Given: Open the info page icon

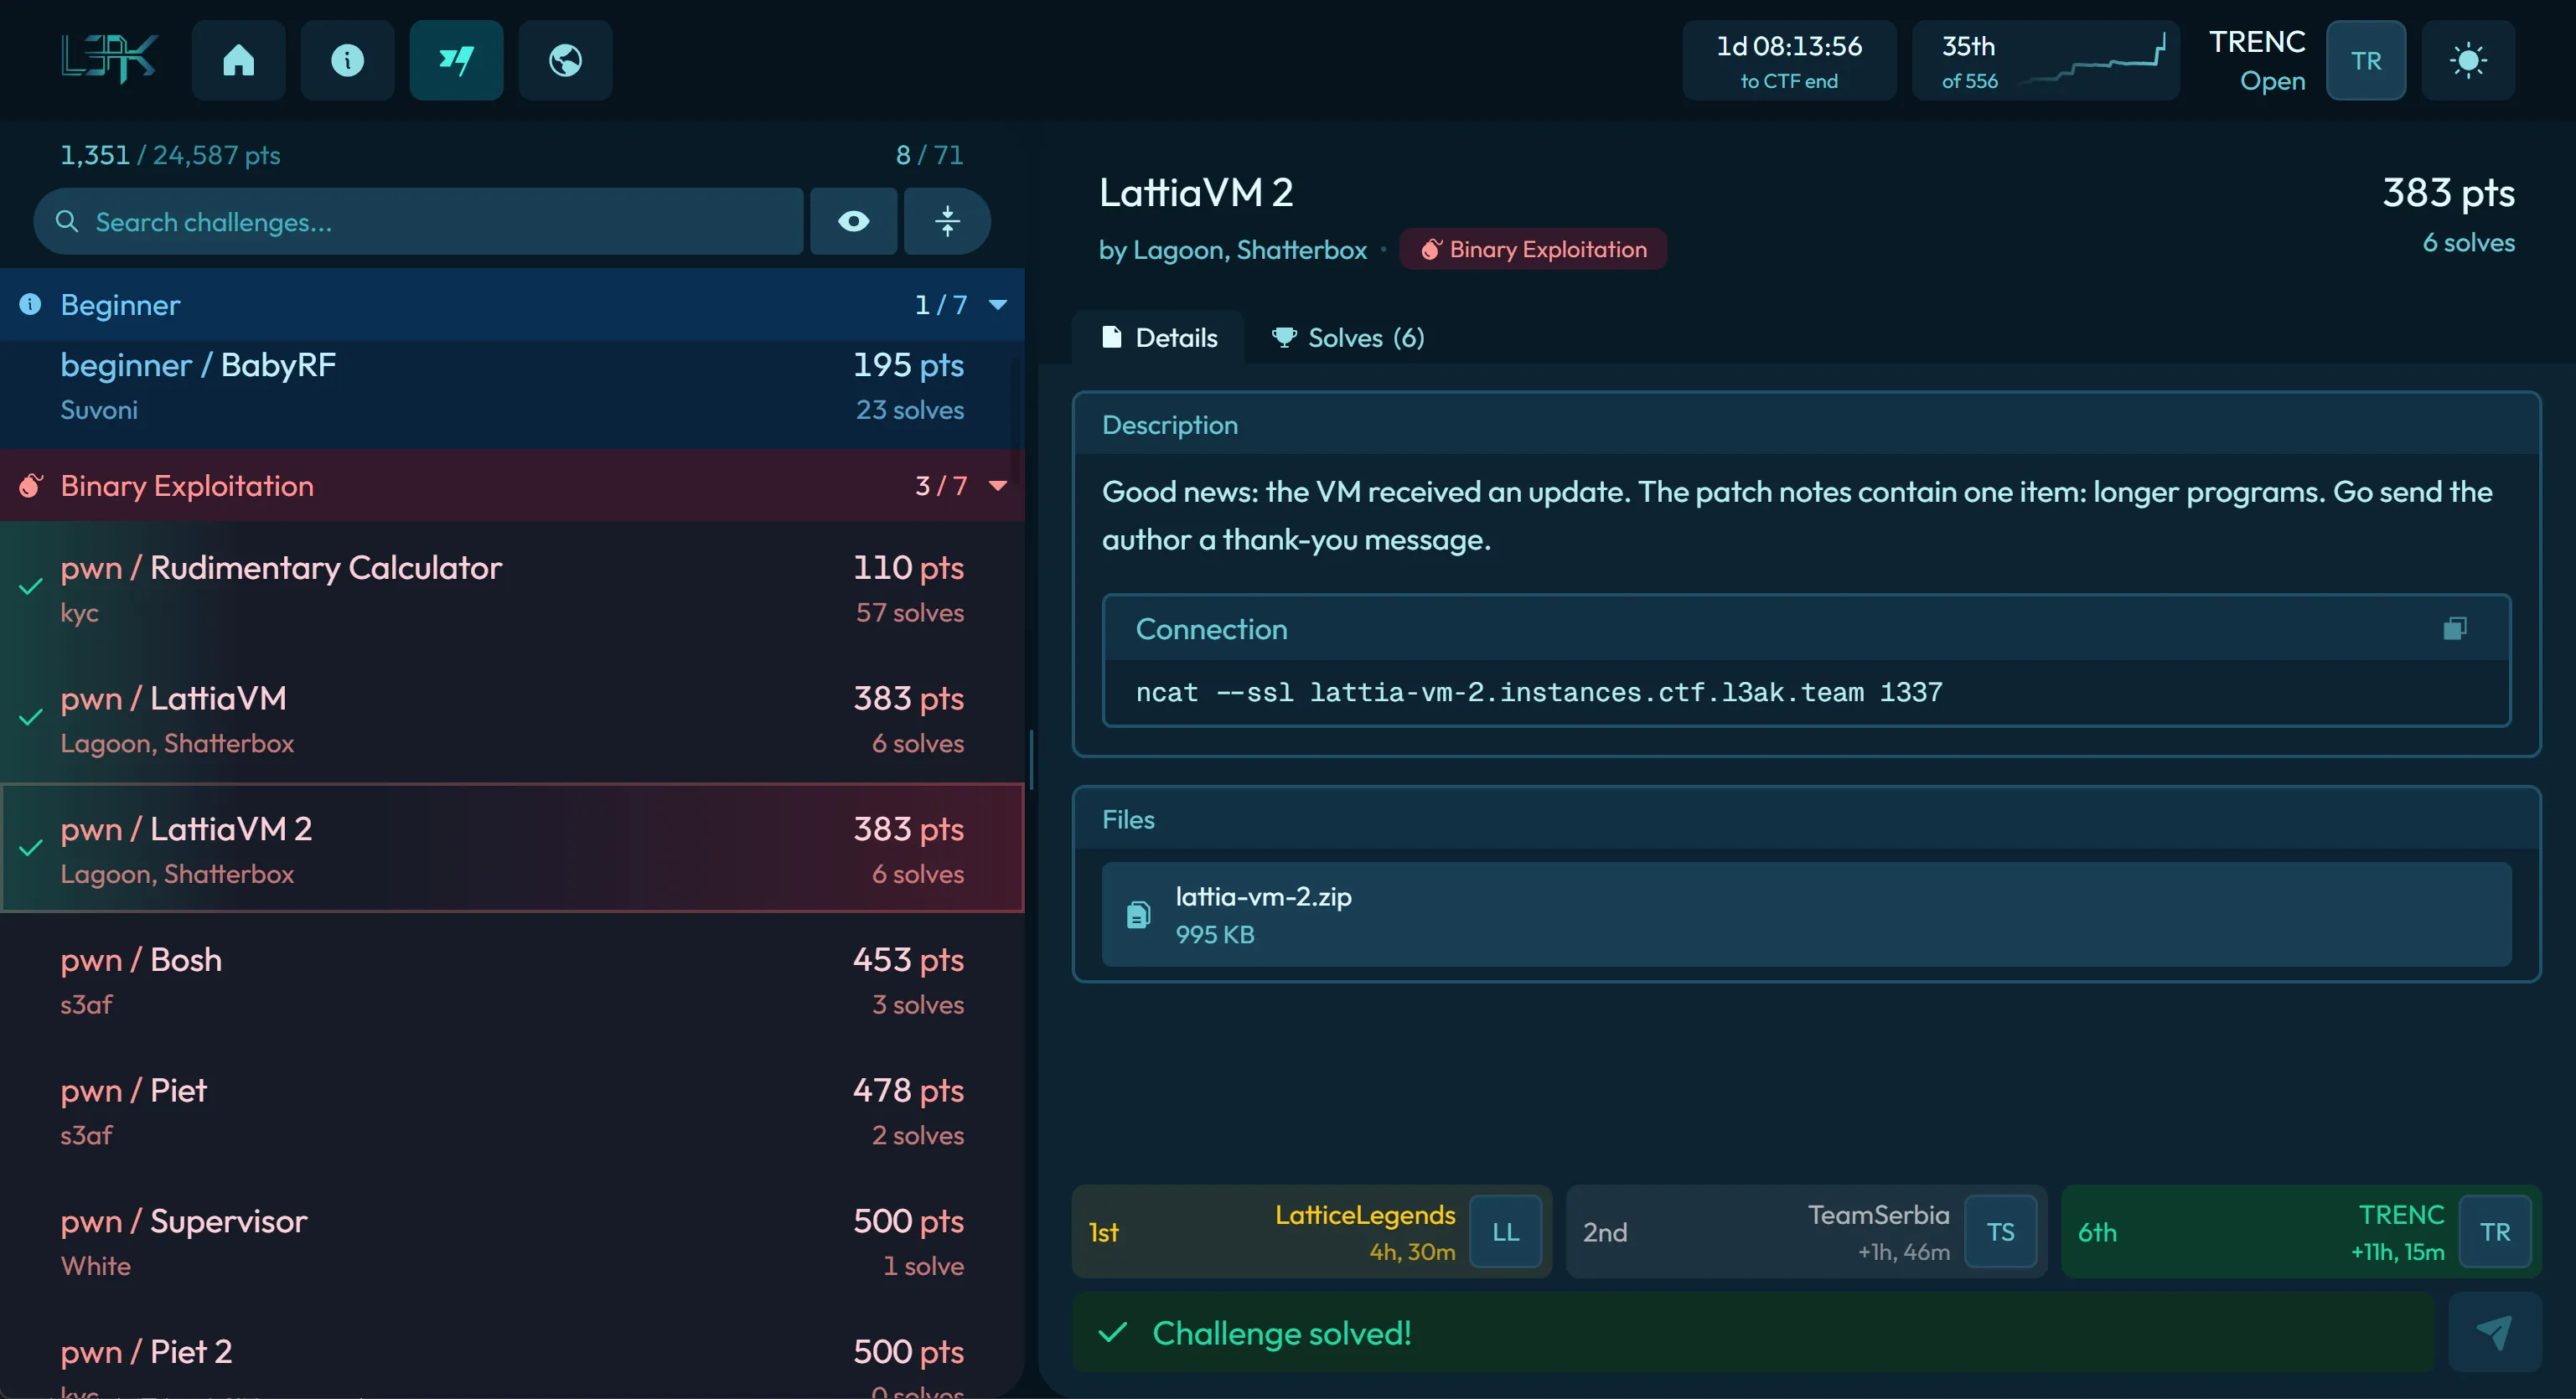Looking at the screenshot, I should [x=347, y=60].
